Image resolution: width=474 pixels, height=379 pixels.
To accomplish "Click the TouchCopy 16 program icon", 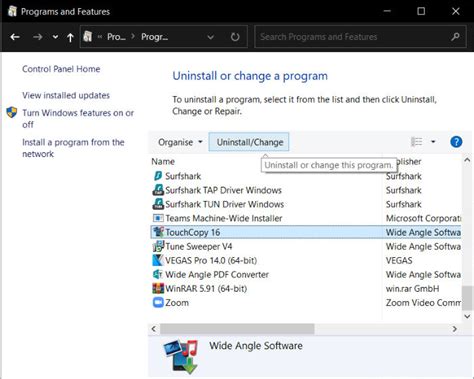I will click(158, 232).
